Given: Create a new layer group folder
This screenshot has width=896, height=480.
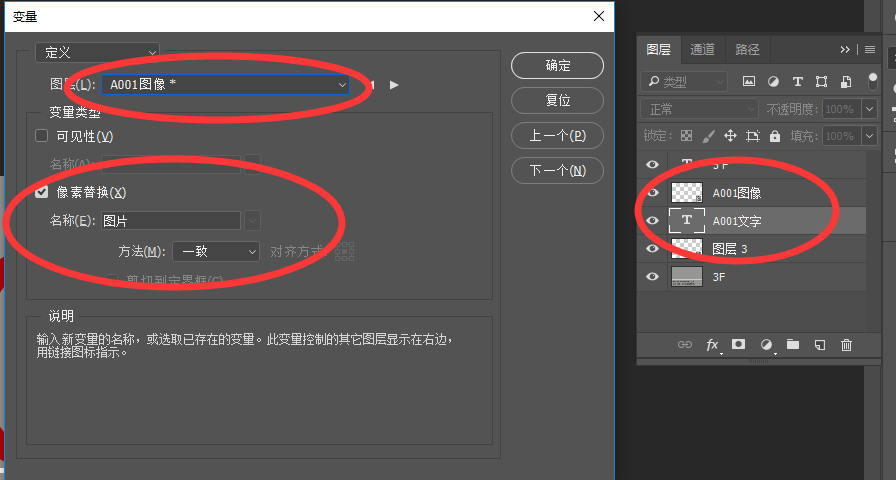Looking at the screenshot, I should pyautogui.click(x=793, y=344).
